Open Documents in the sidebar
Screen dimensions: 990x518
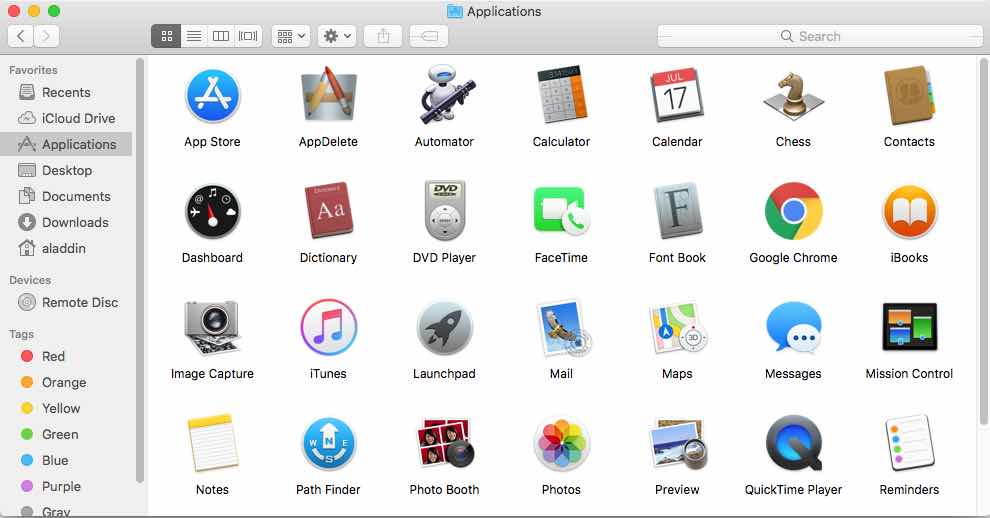coord(66,196)
